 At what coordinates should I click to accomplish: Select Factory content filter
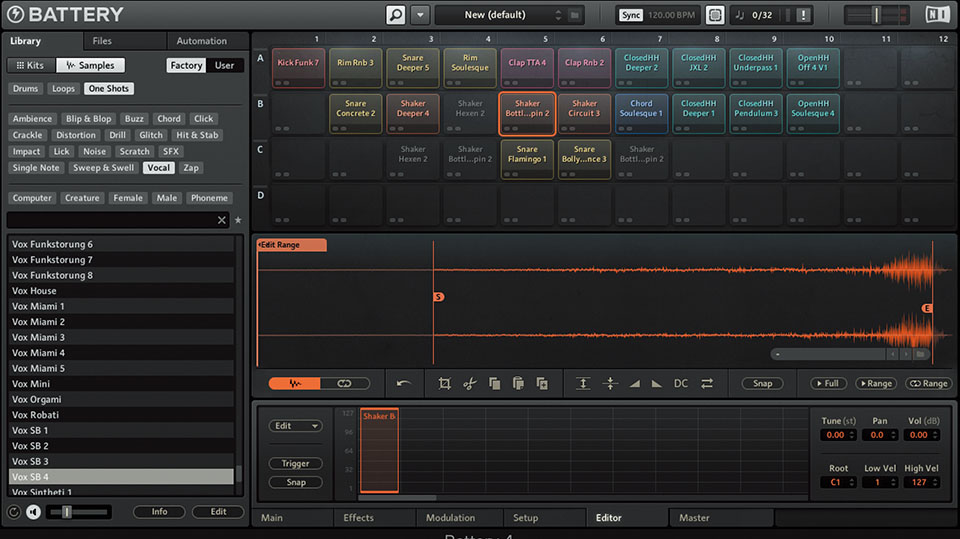tap(186, 65)
